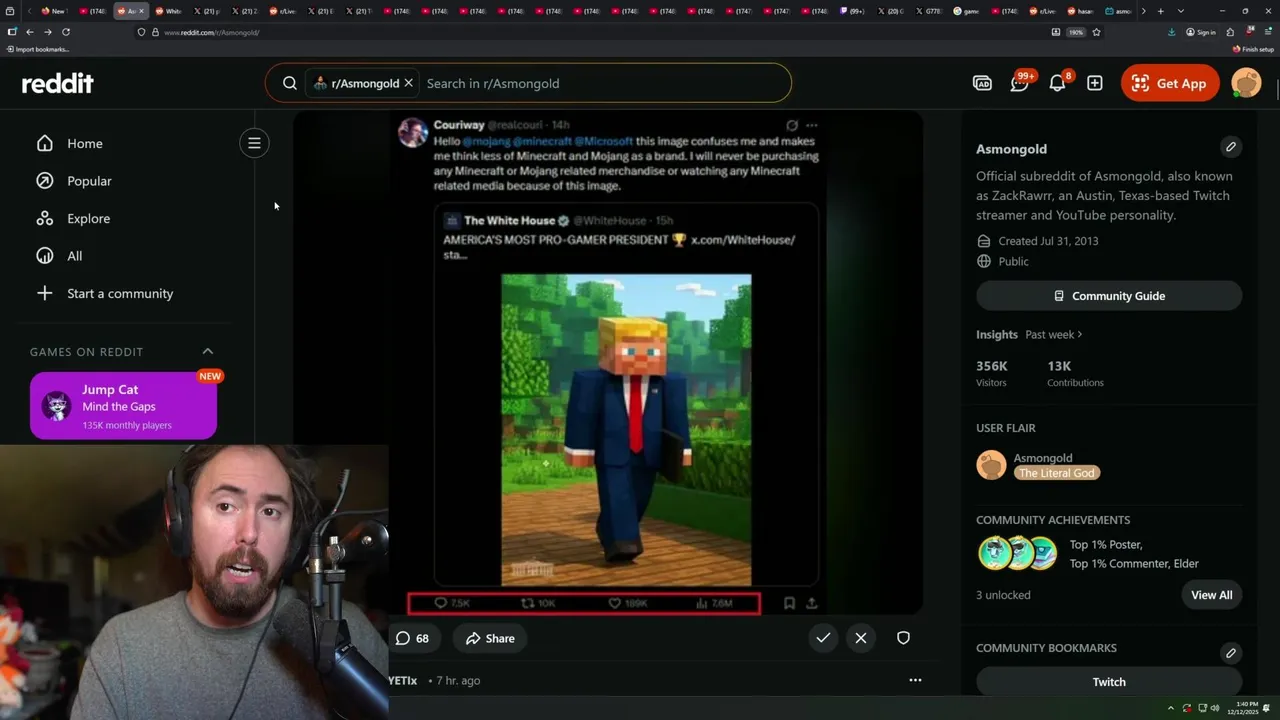Click the Finish setup prompt
This screenshot has height=720, width=1280.
[x=1253, y=49]
